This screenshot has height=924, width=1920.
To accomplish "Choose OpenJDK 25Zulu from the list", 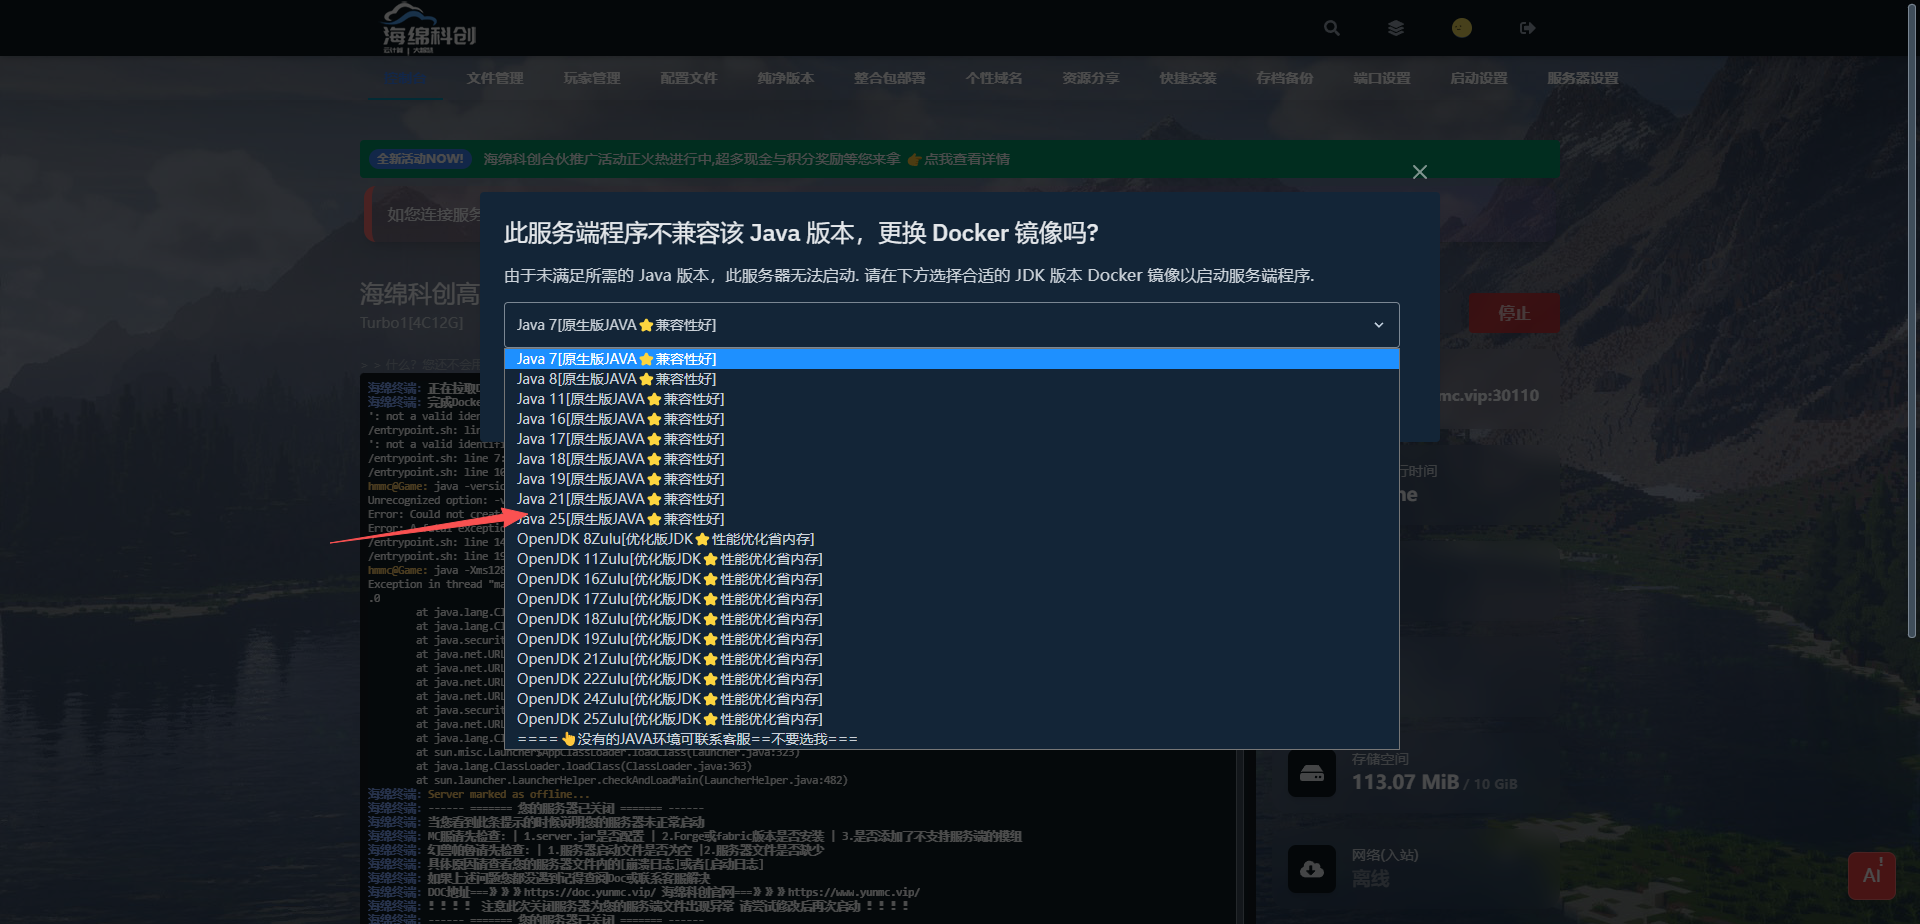I will (669, 719).
